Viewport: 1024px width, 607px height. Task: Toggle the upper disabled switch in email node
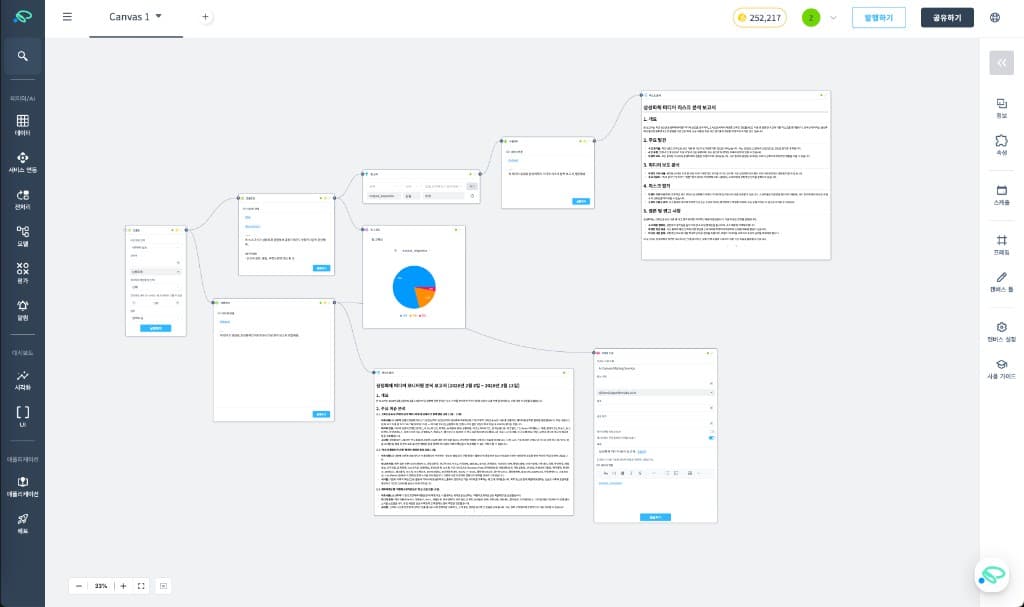point(712,430)
